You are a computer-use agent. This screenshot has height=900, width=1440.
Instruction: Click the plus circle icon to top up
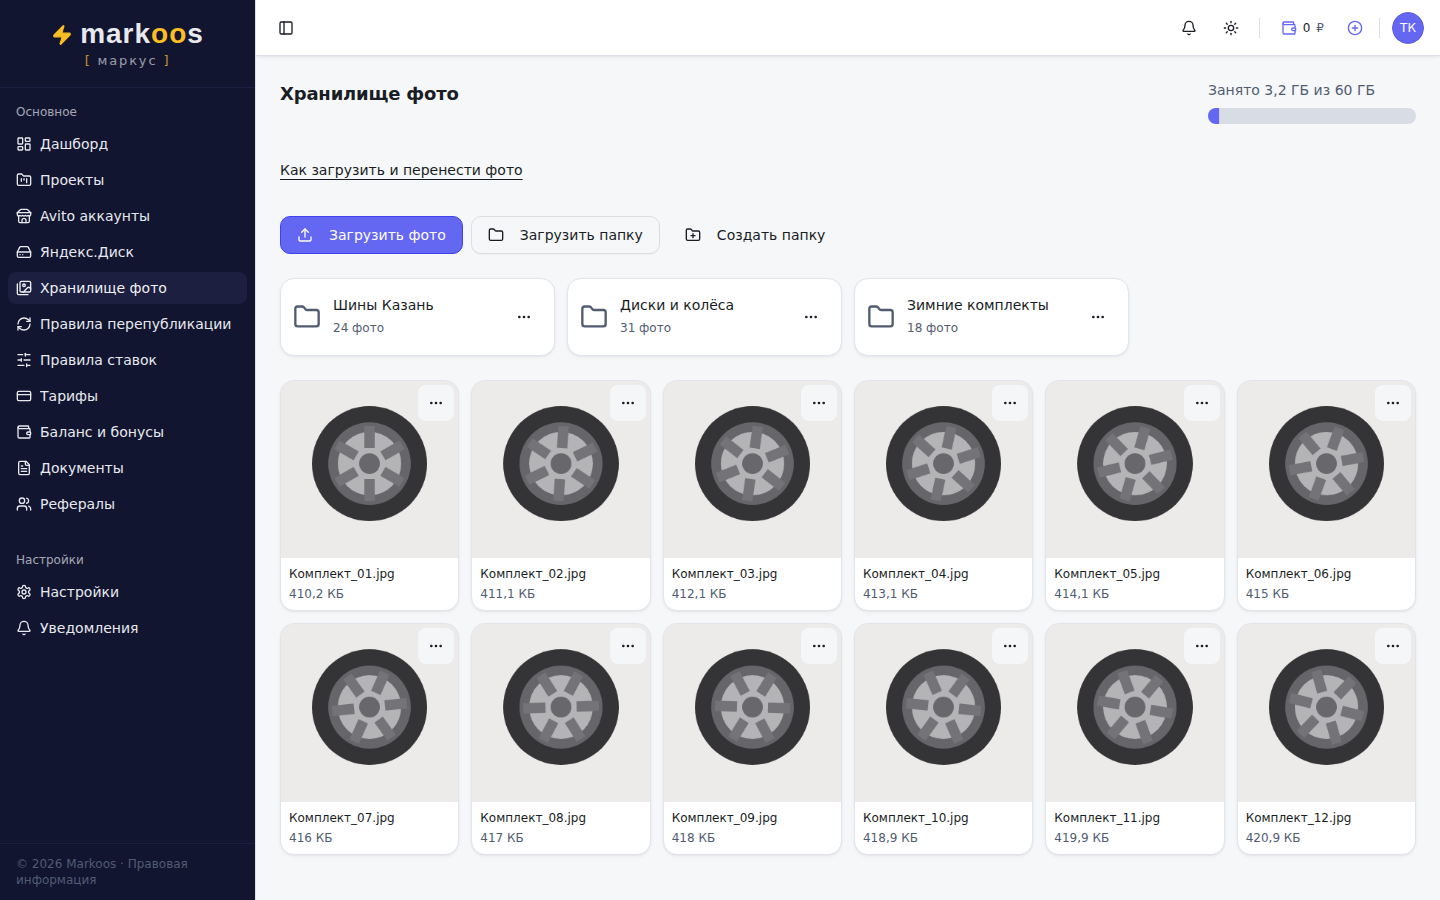pos(1355,28)
